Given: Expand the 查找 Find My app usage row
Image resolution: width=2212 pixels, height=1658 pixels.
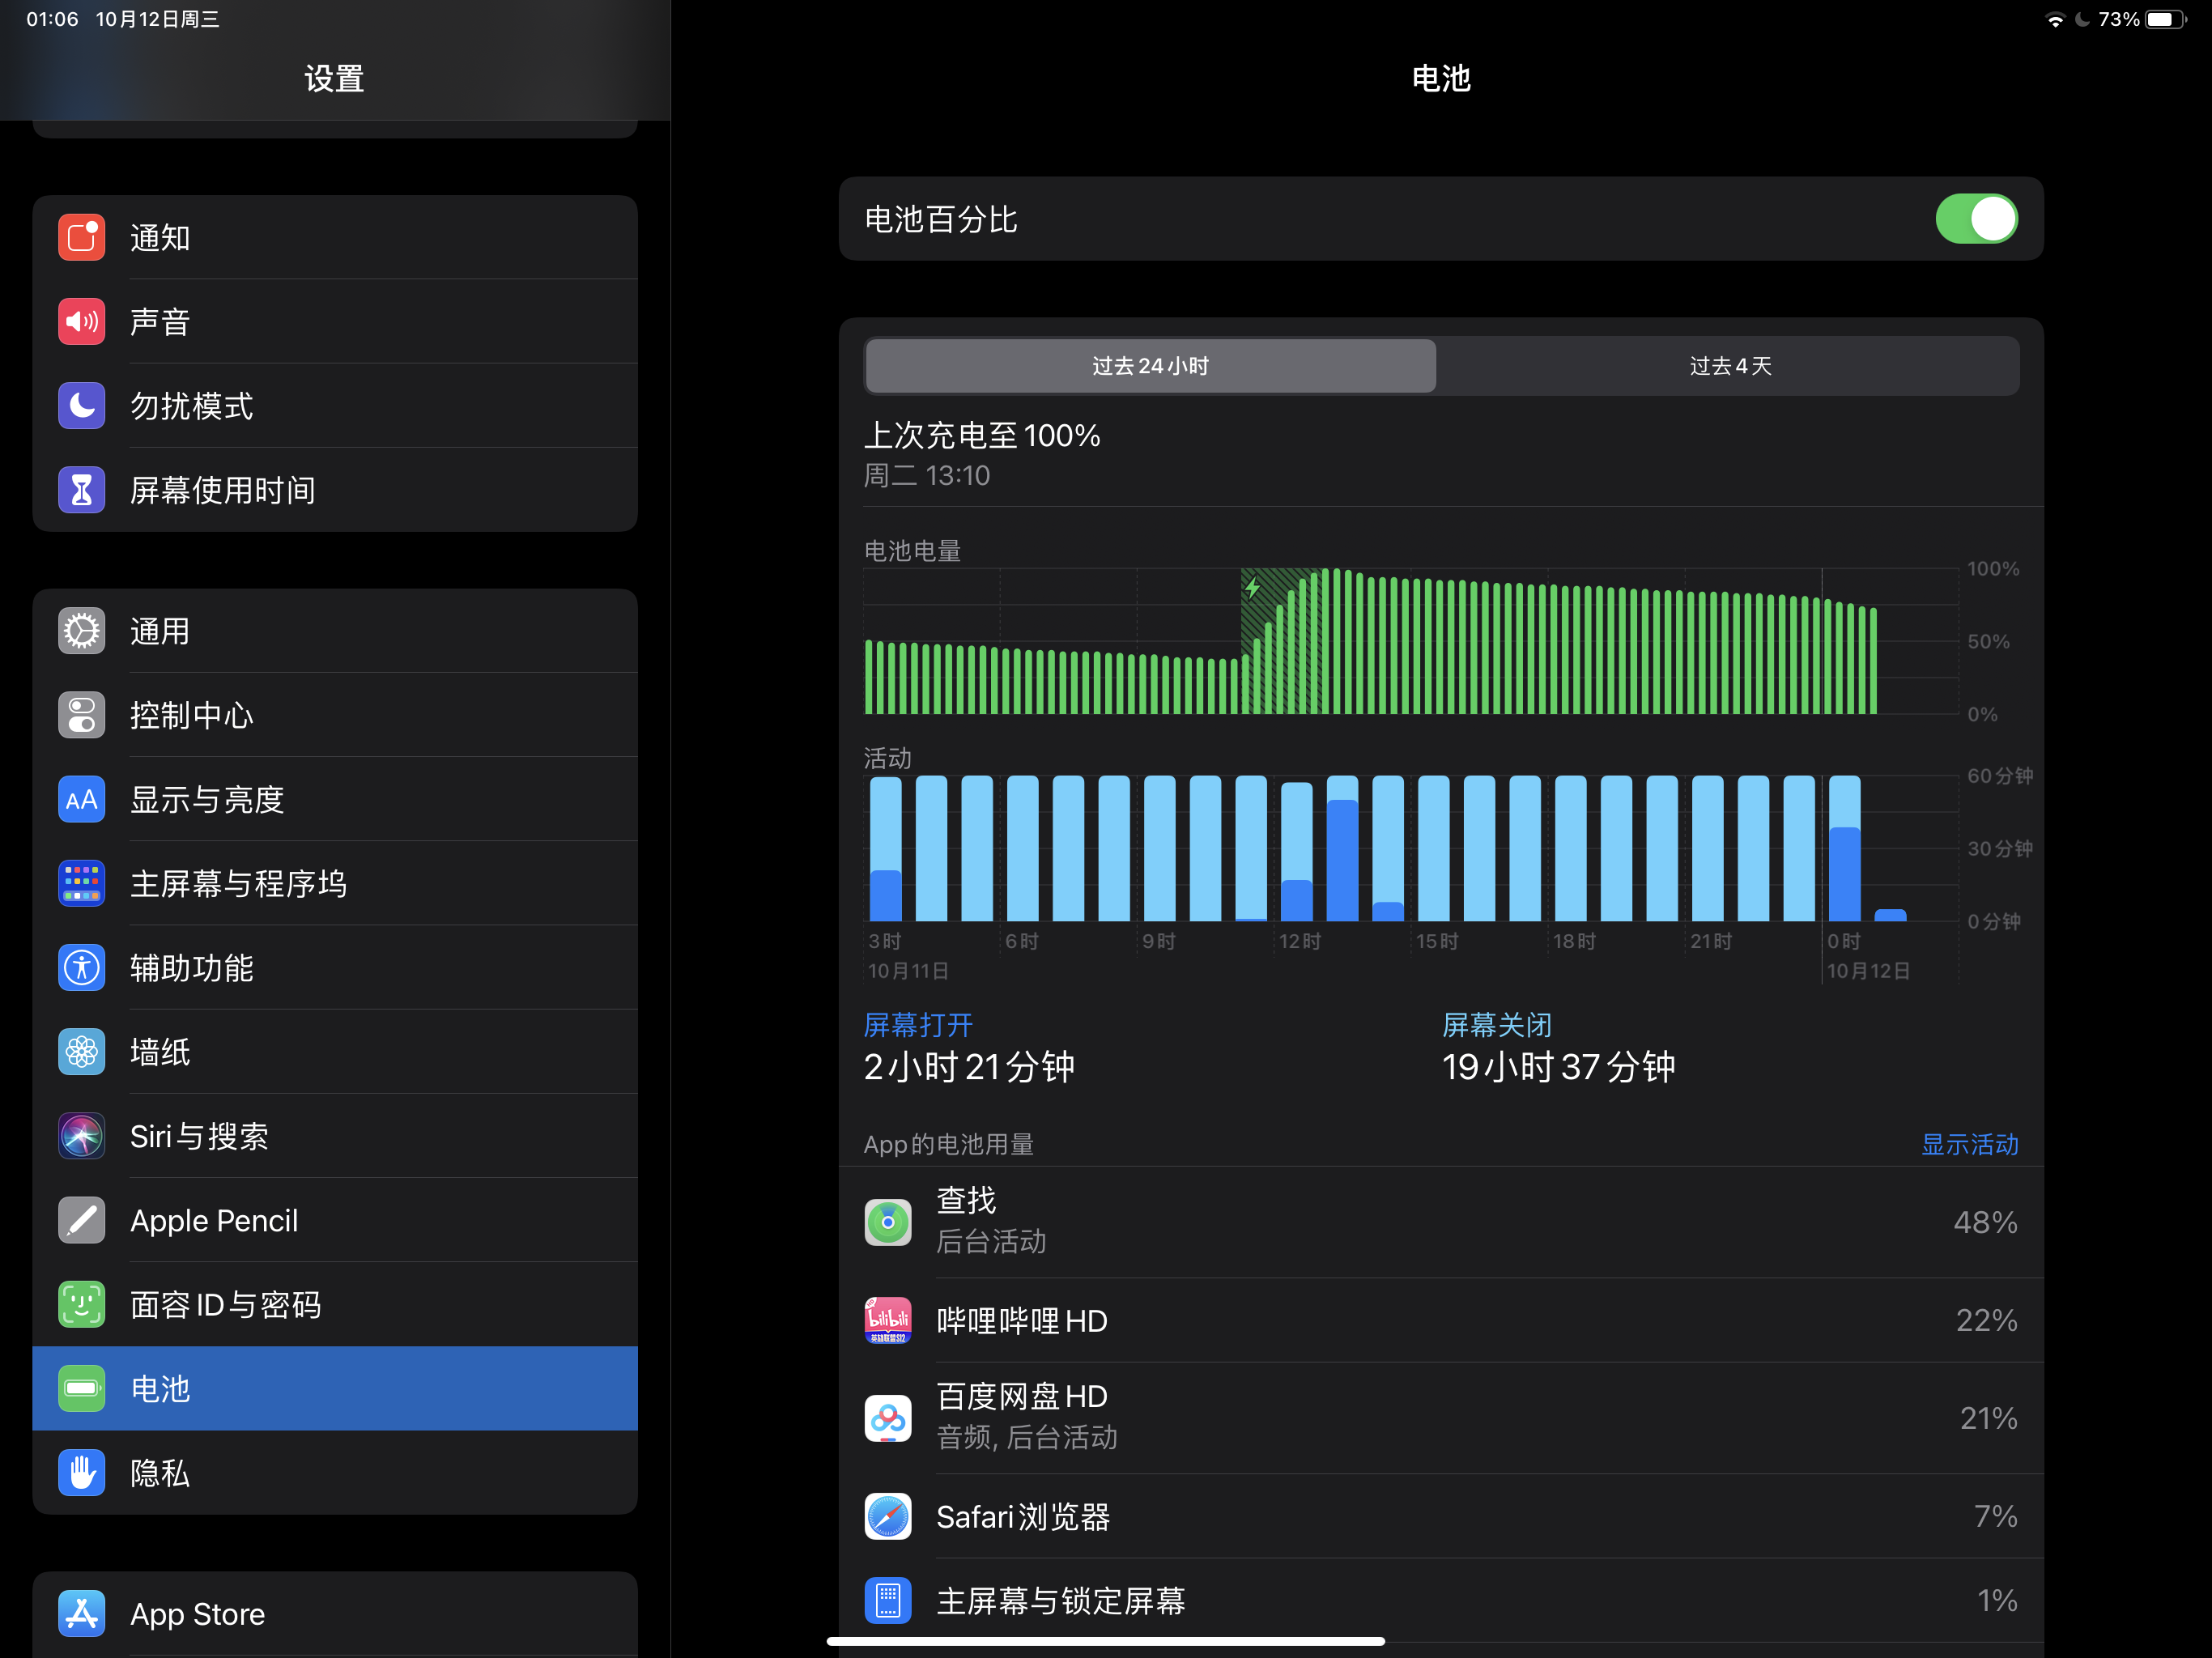Looking at the screenshot, I should pos(1440,1222).
